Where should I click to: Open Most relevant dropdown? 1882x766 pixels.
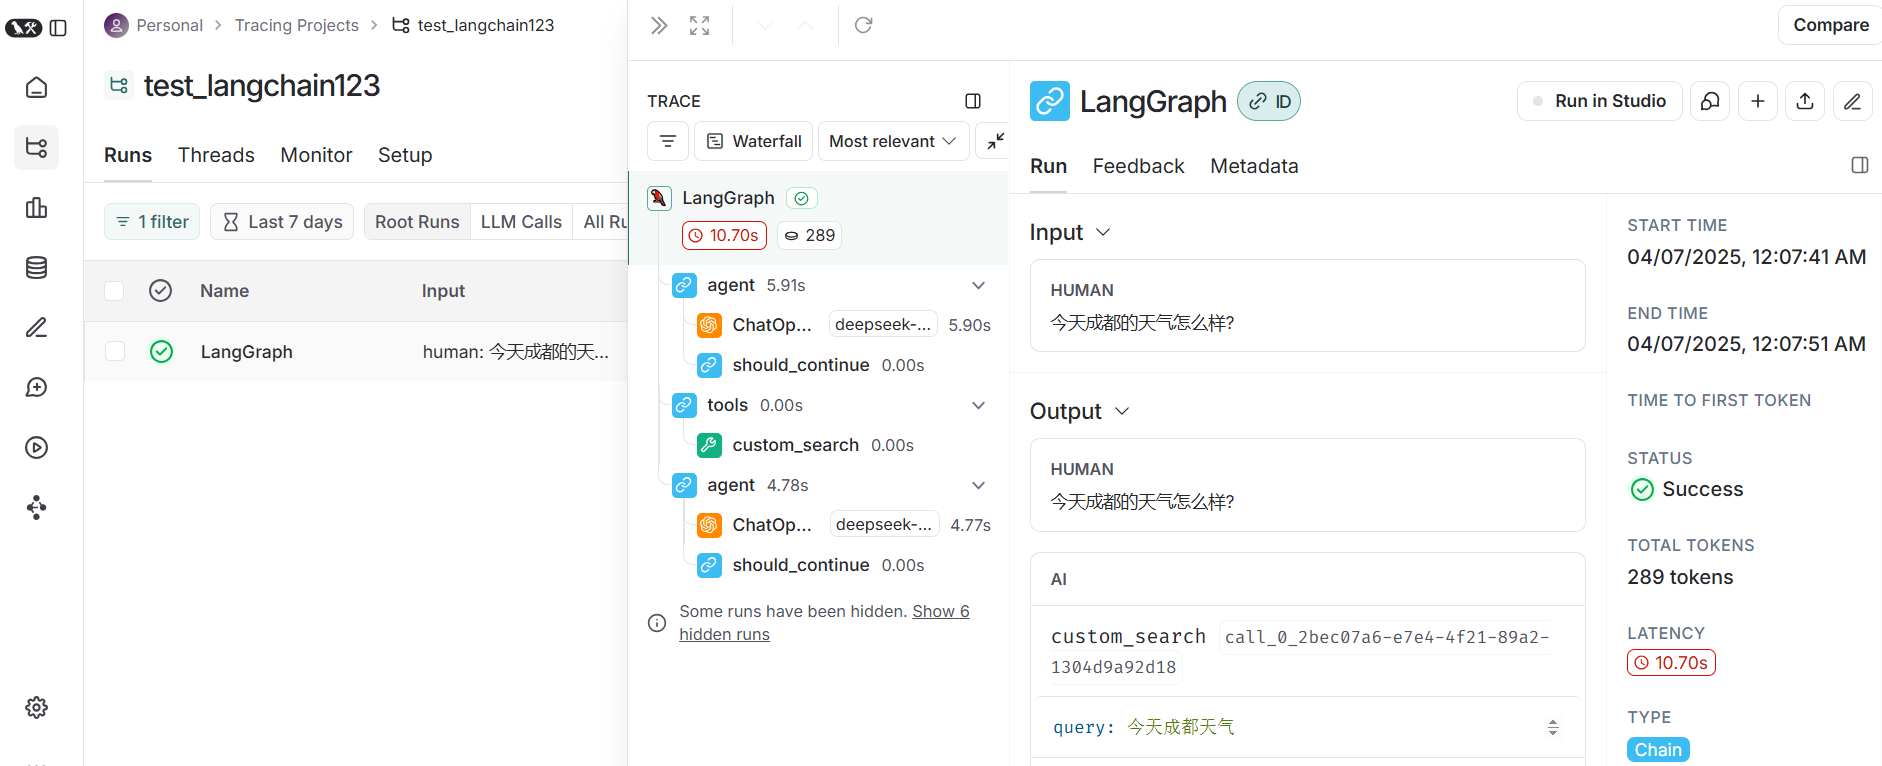[x=894, y=141]
